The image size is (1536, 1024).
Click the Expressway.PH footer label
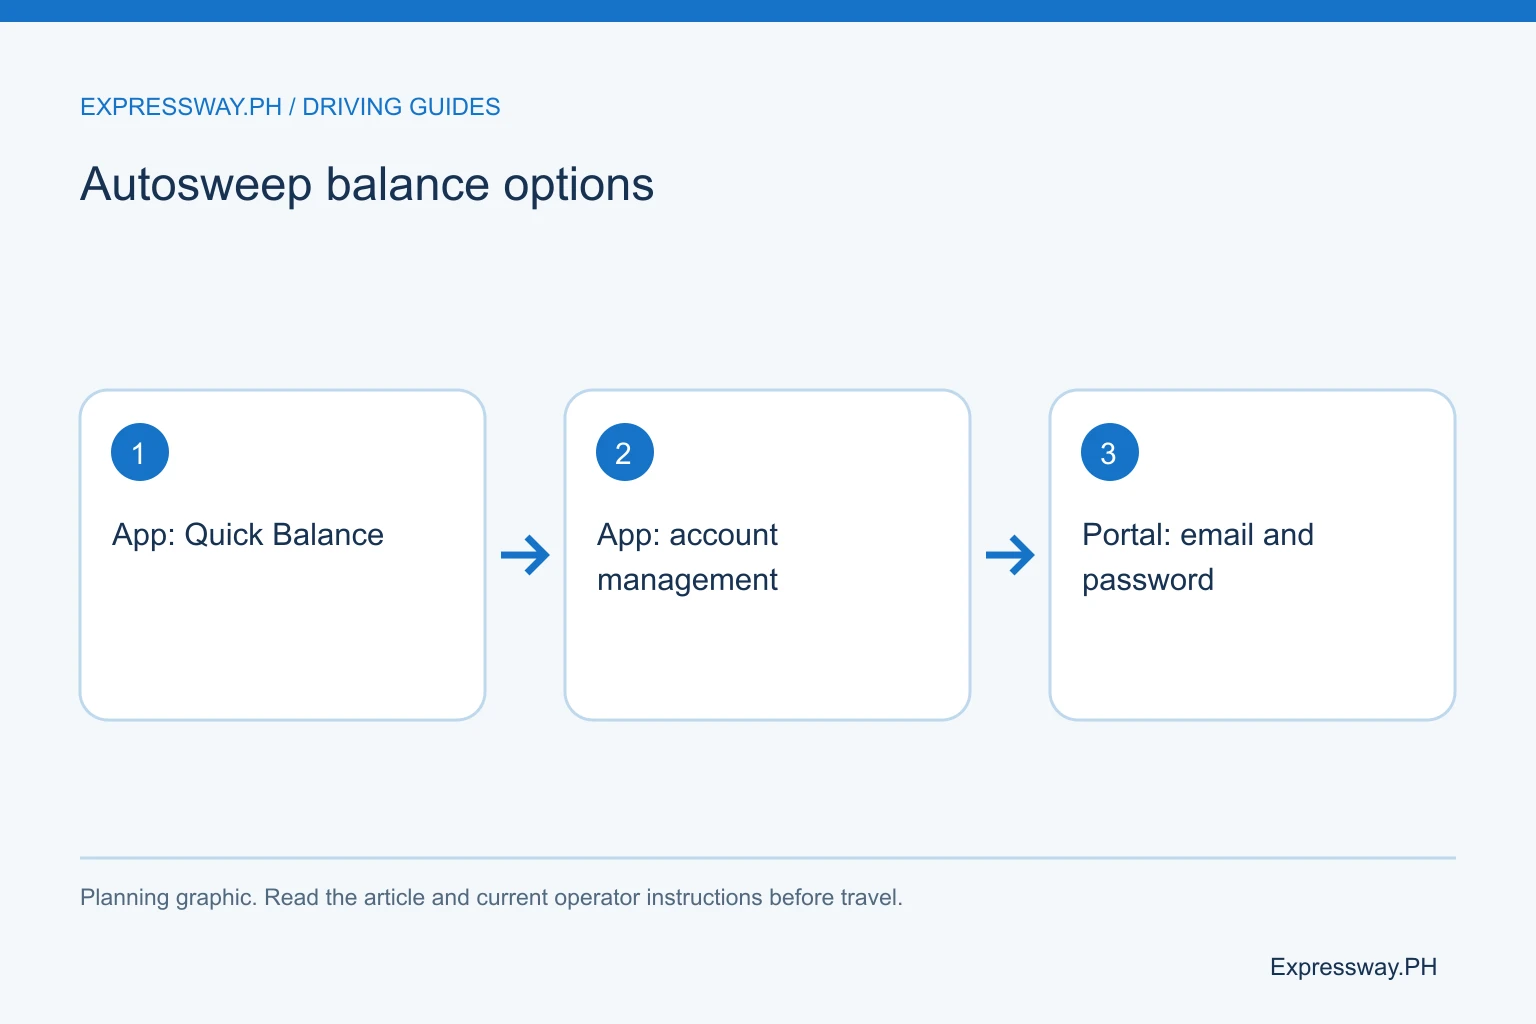[x=1353, y=967]
